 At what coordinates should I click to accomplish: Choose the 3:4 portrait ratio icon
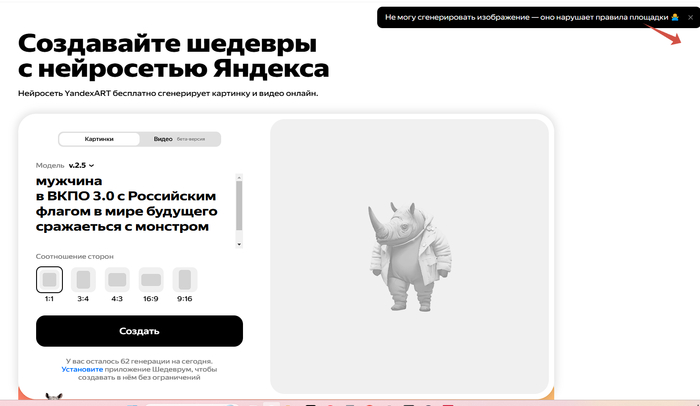(x=83, y=279)
